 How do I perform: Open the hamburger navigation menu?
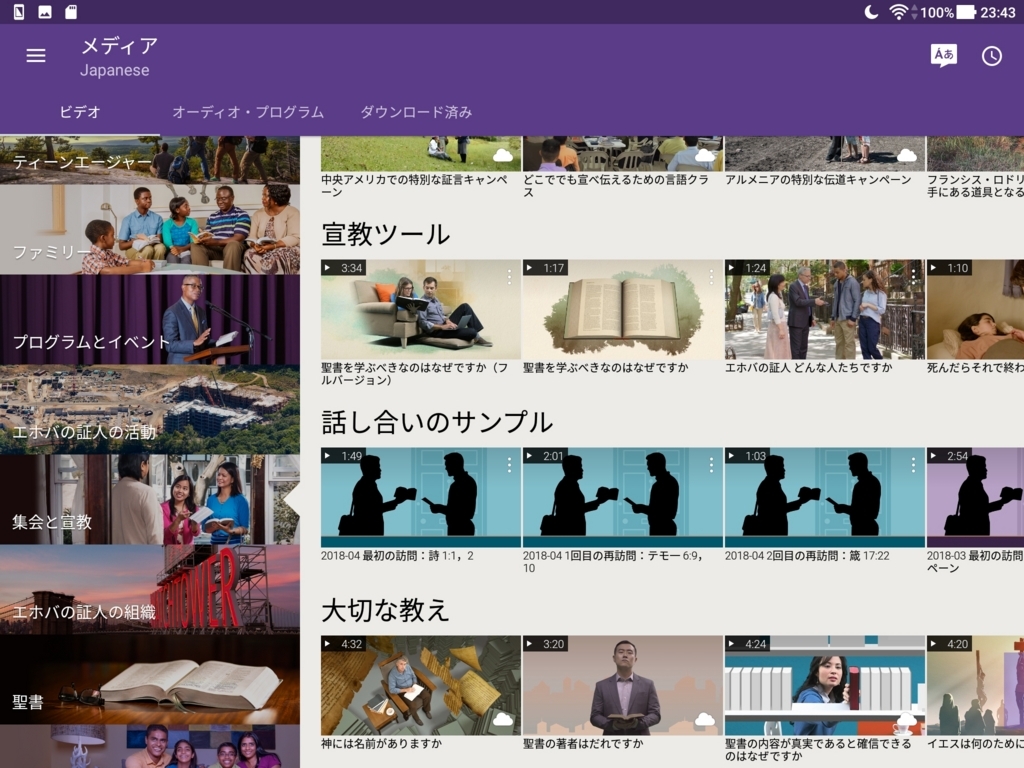(36, 56)
